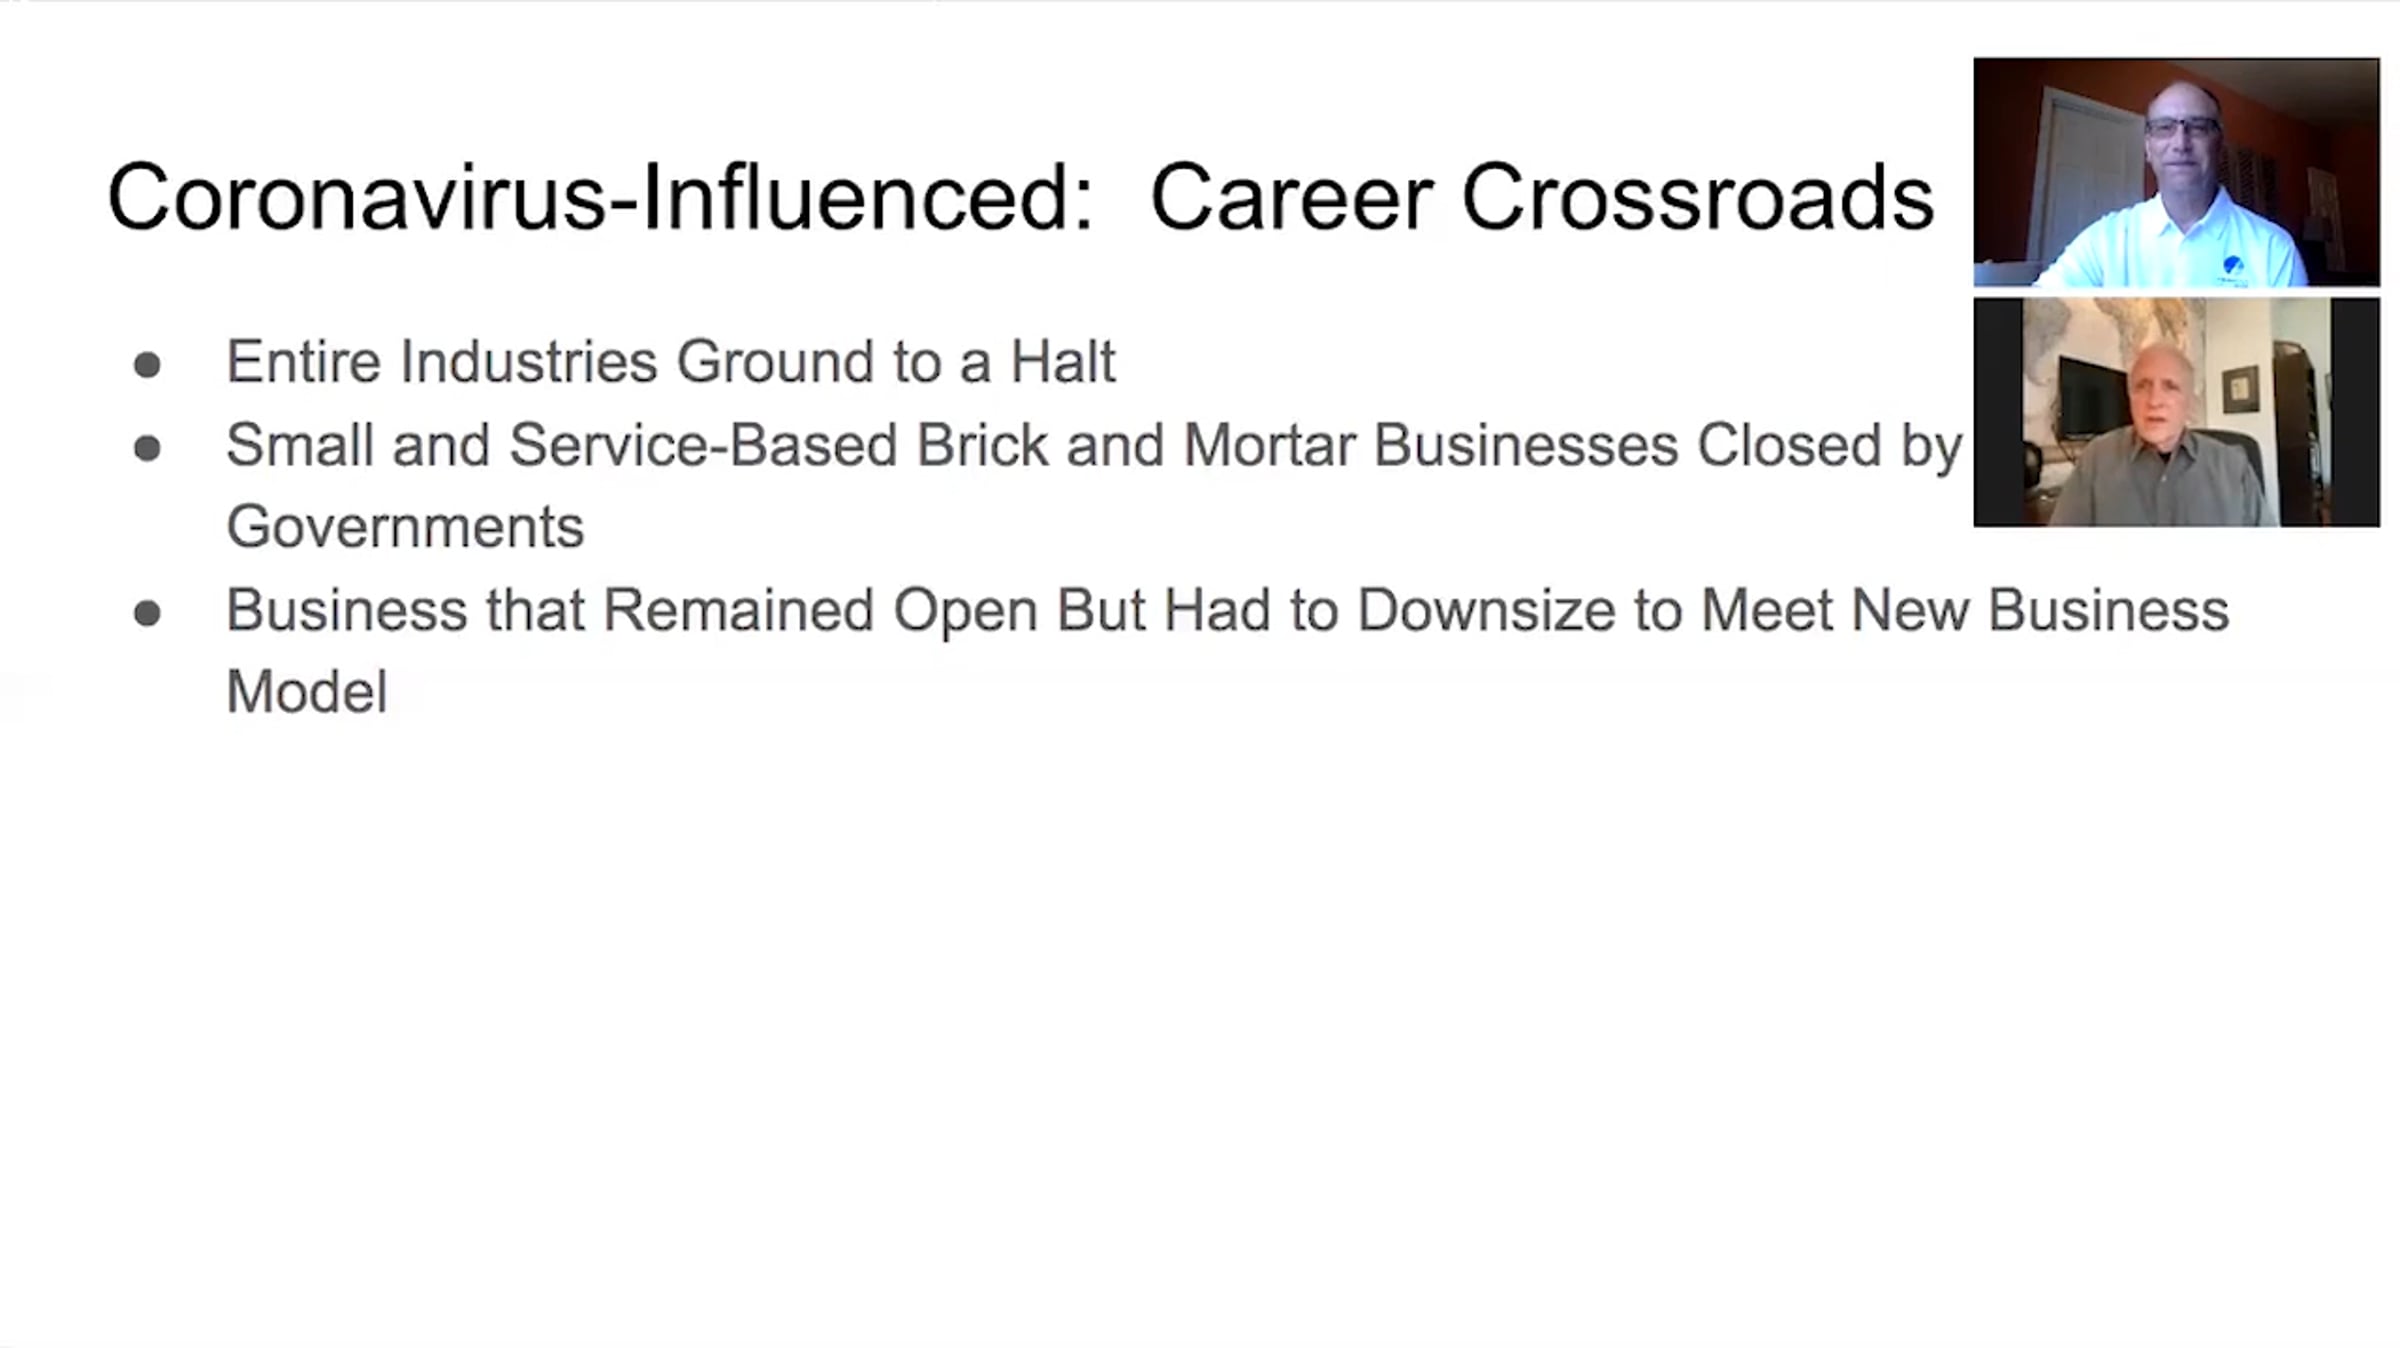Click the word 'Governments' on the slide
This screenshot has width=2400, height=1348.
[405, 526]
